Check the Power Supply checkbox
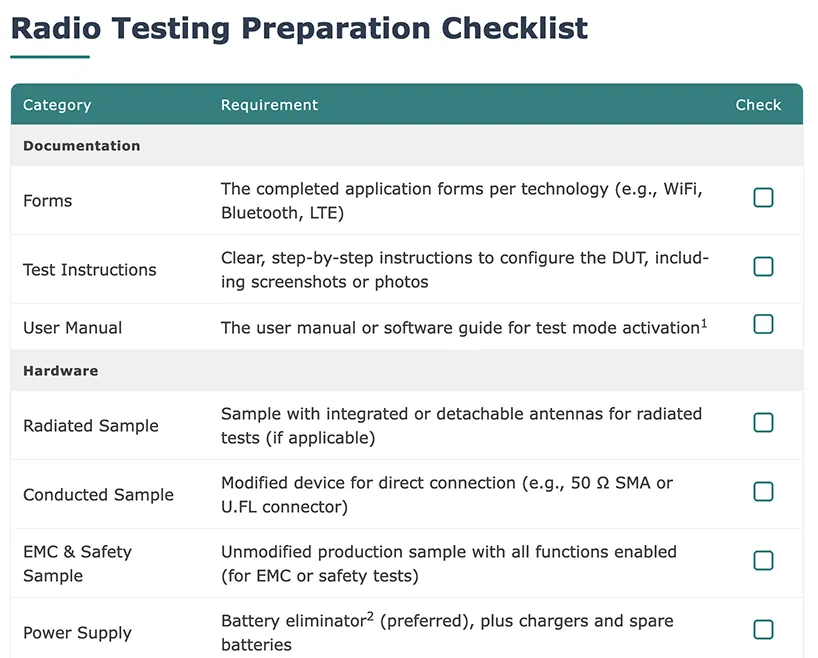Viewport: 818px width, 658px height. click(763, 629)
